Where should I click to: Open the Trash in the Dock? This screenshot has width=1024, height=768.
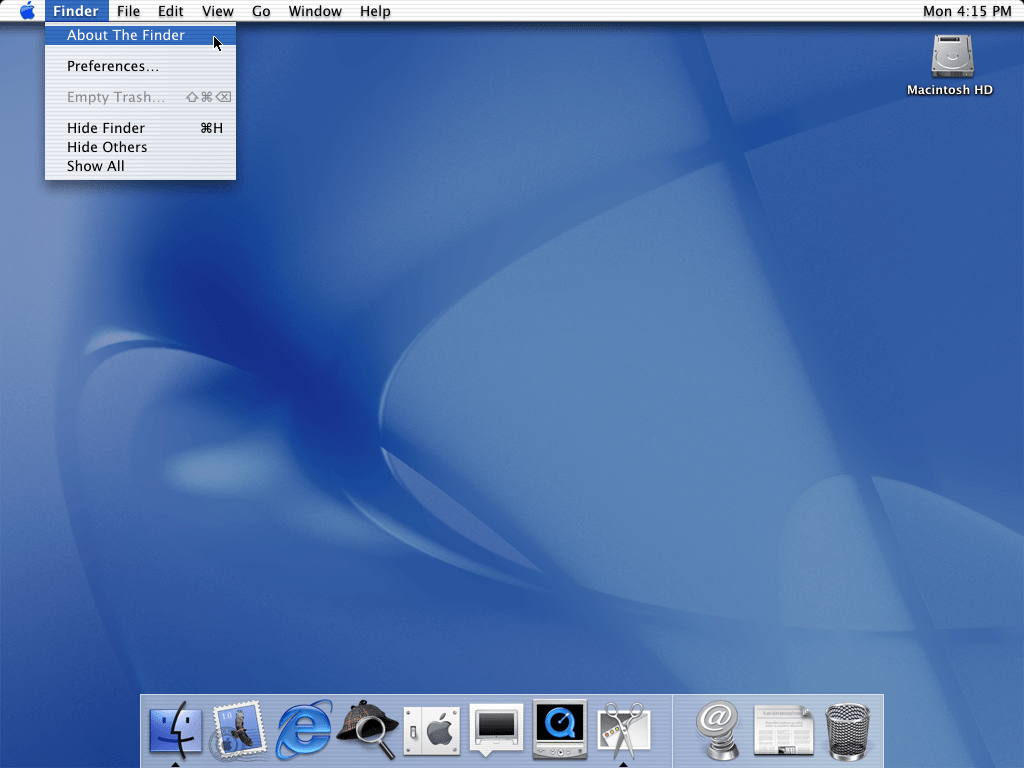coord(848,732)
